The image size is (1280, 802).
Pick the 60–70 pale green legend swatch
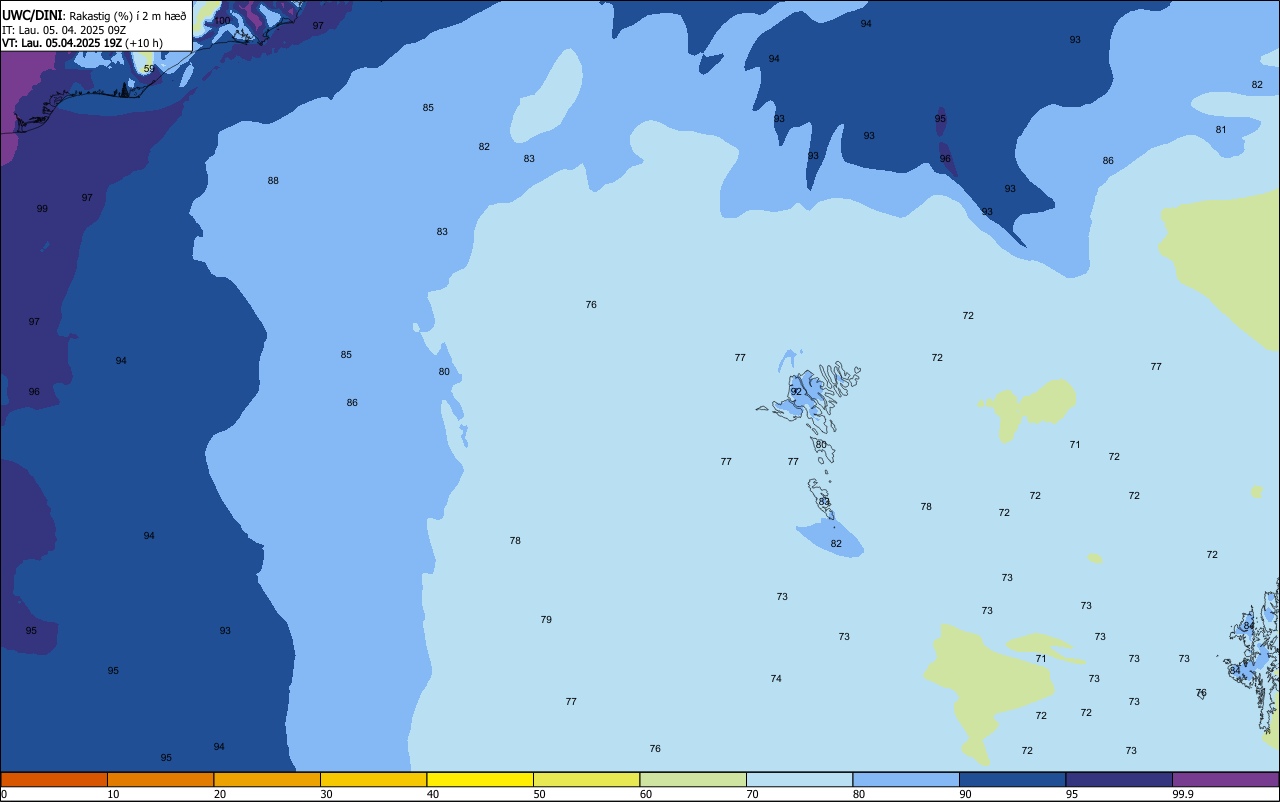click(693, 779)
